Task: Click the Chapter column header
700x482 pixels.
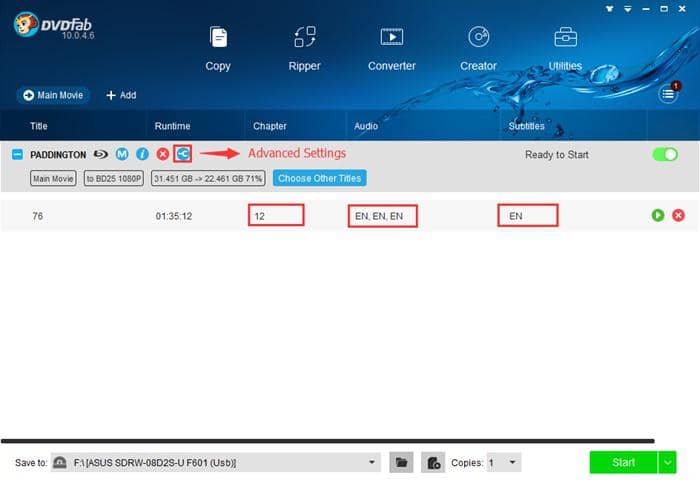Action: coord(270,126)
